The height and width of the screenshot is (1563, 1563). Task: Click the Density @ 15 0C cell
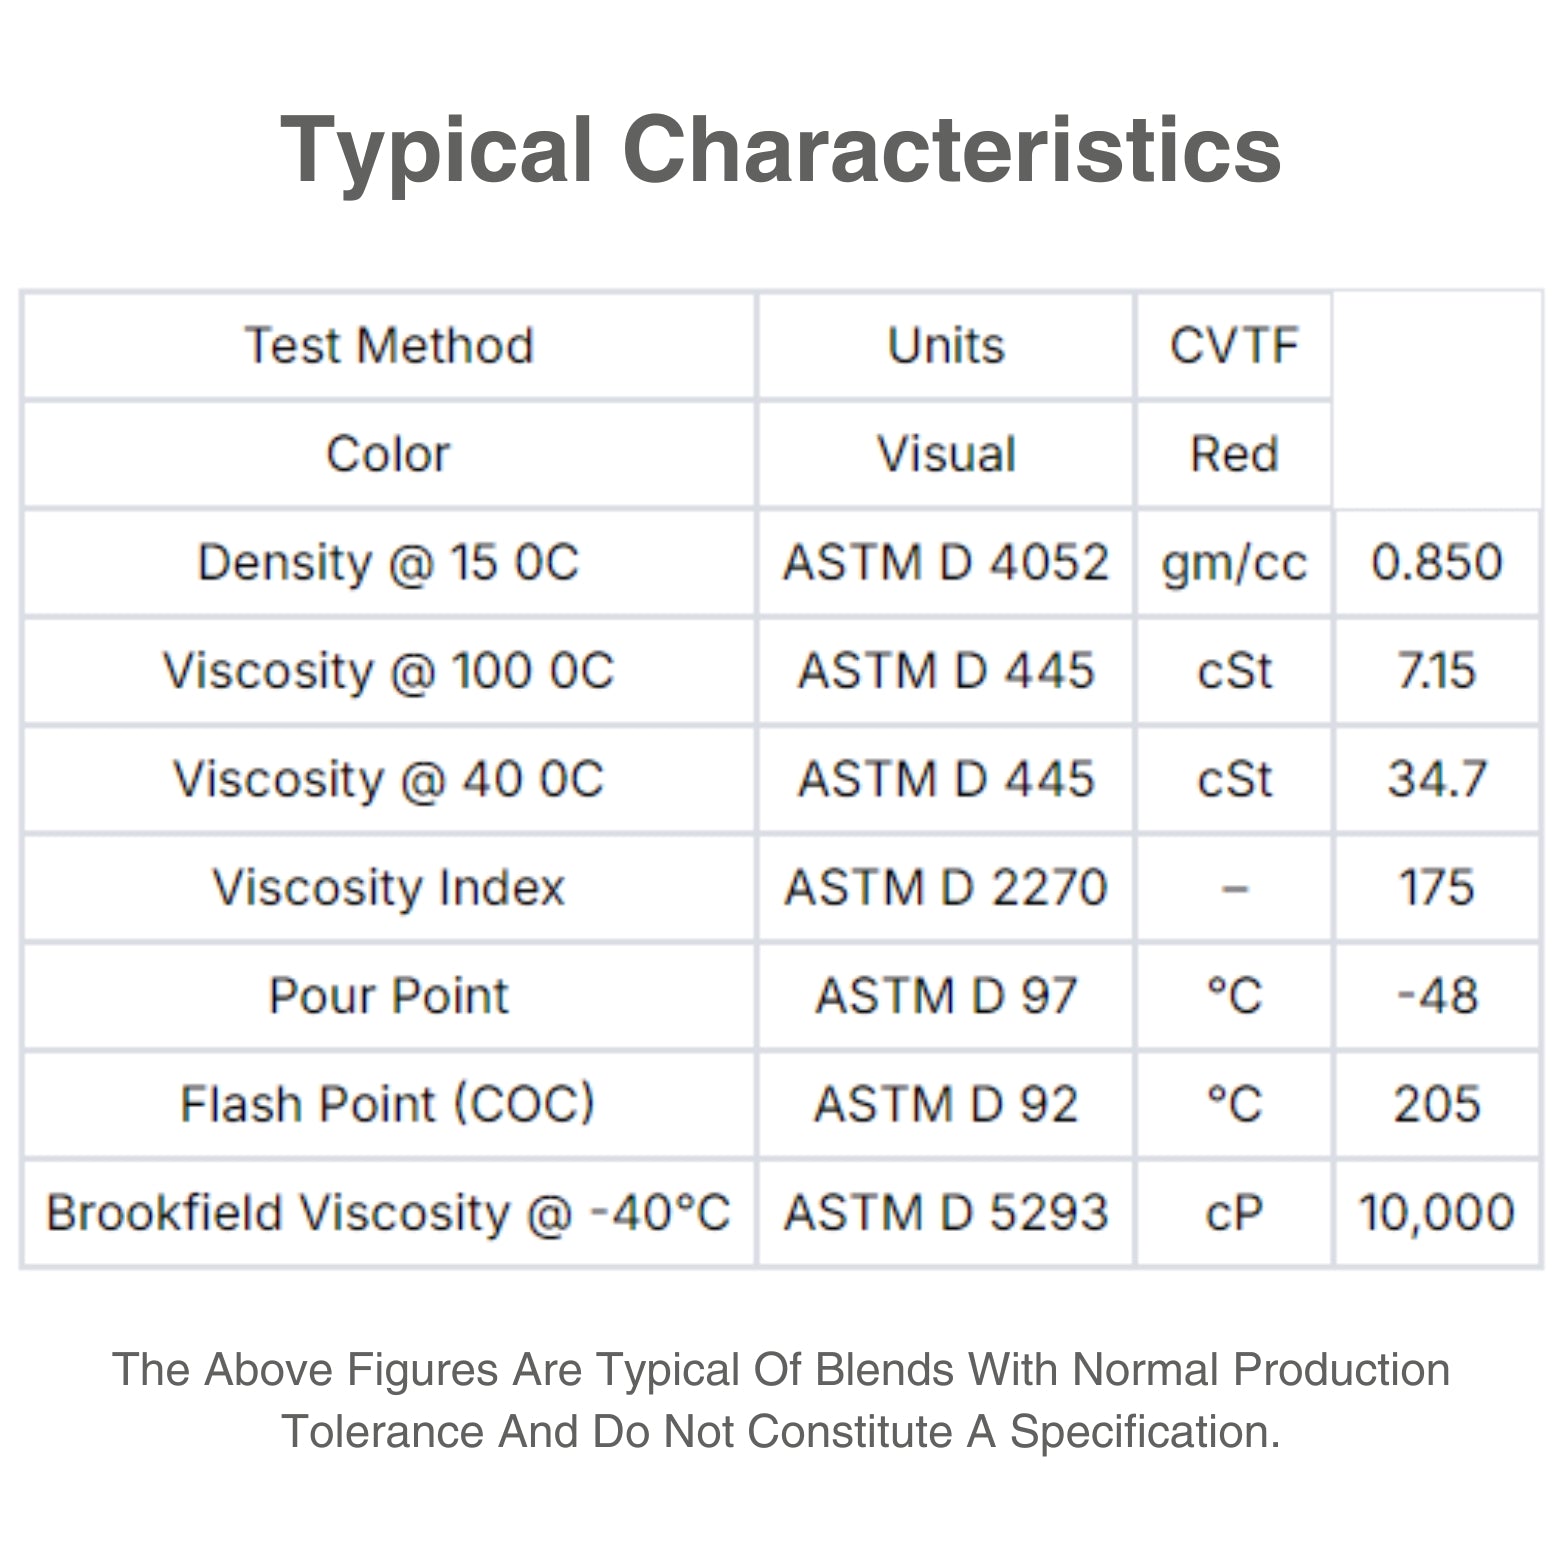coord(389,562)
